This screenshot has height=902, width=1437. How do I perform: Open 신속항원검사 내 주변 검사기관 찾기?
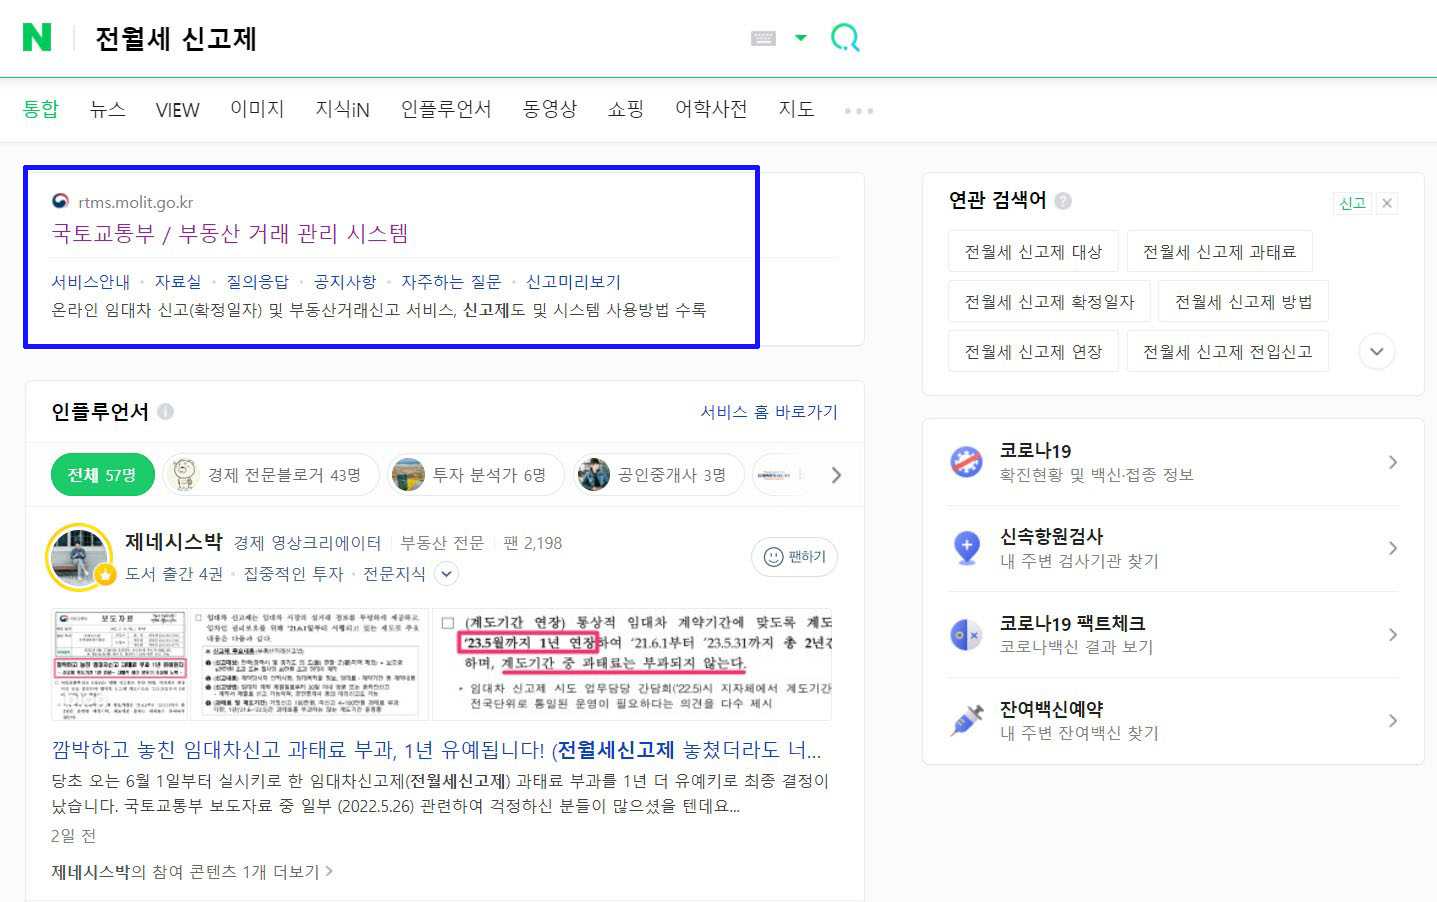(1080, 561)
